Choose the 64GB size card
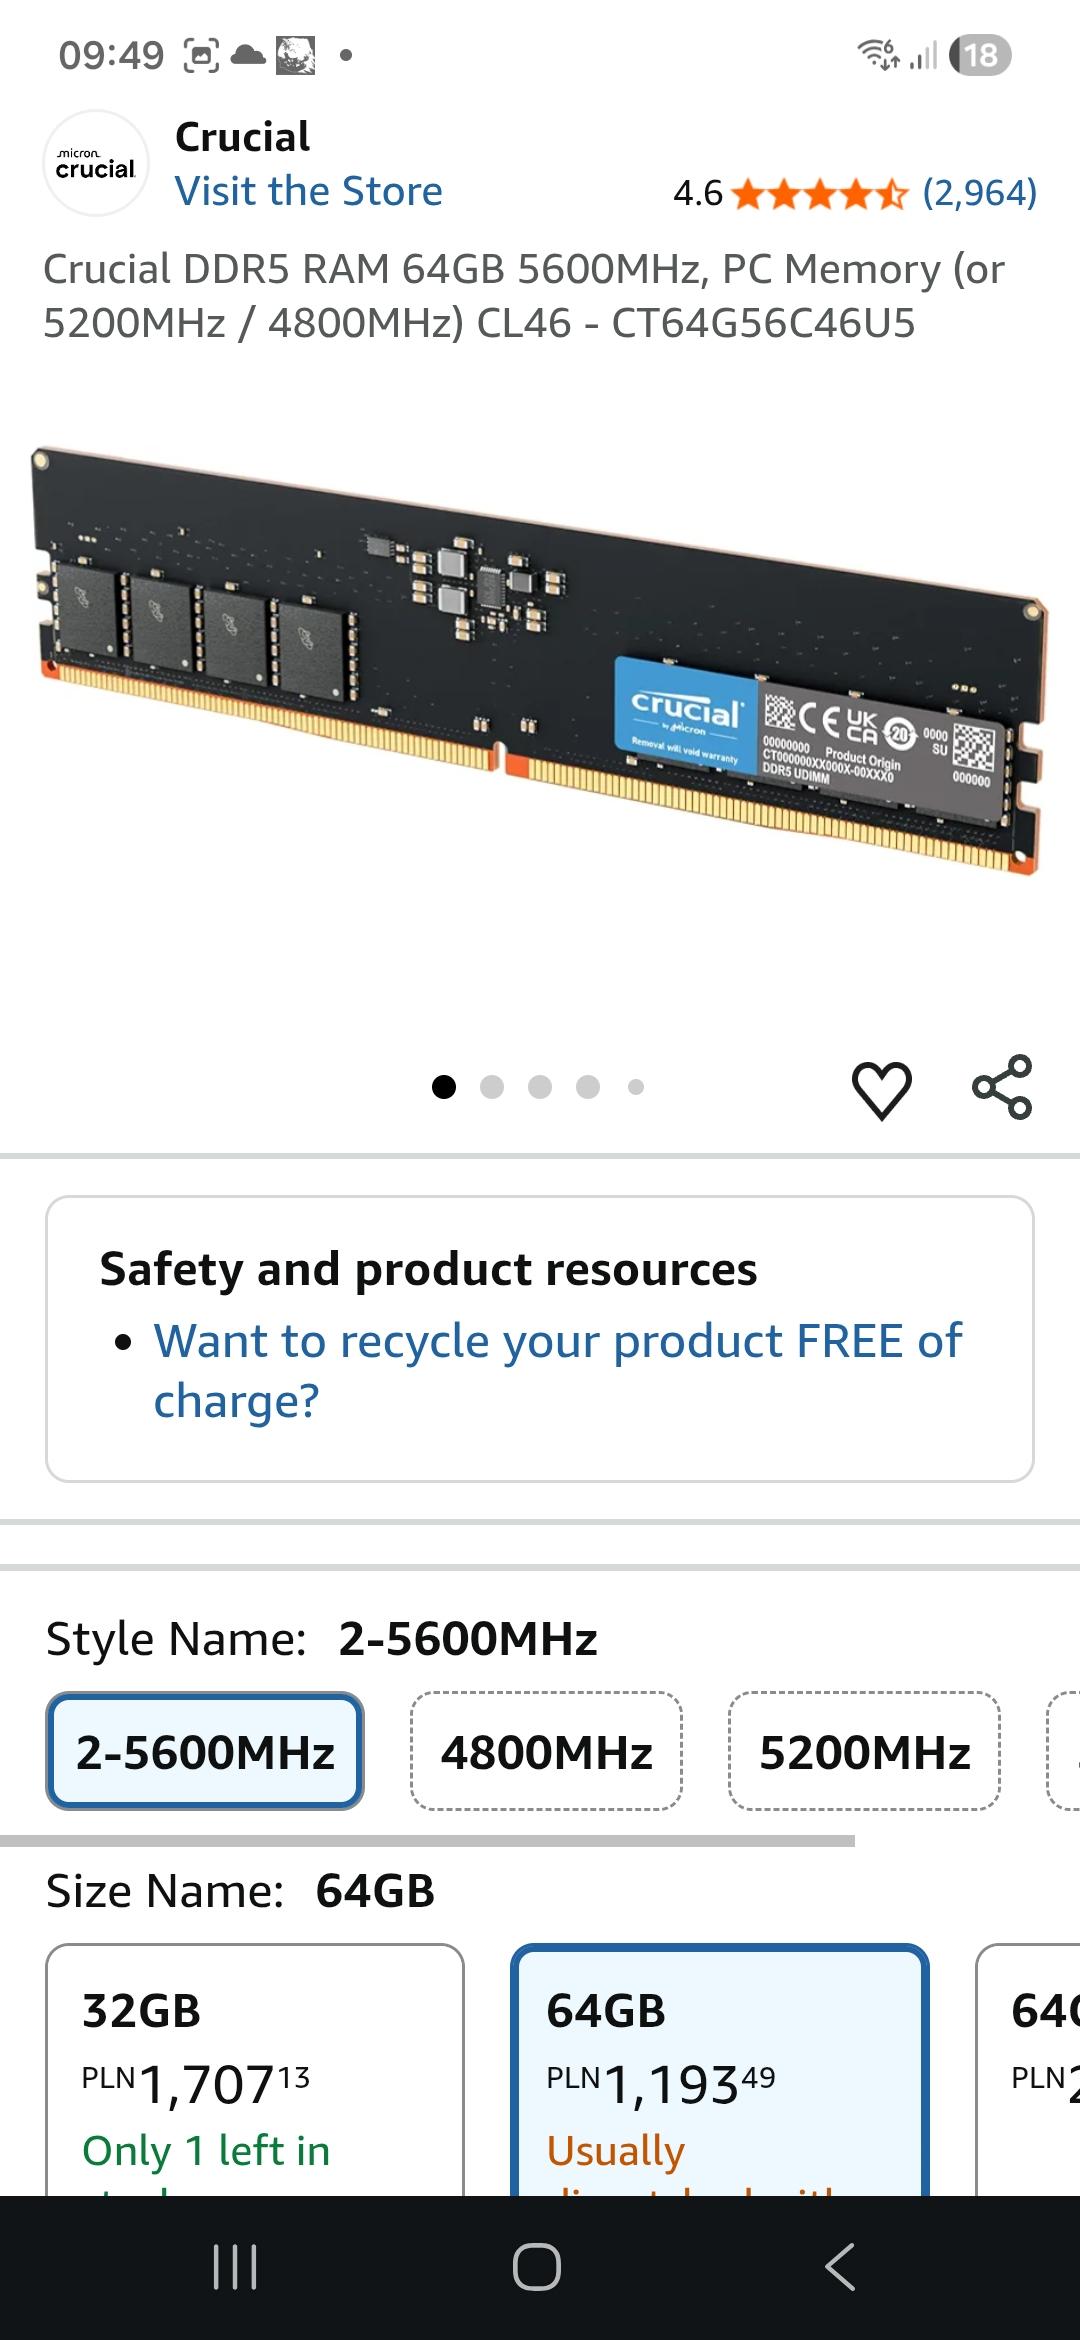The height and width of the screenshot is (2340, 1080). pyautogui.click(x=720, y=2070)
